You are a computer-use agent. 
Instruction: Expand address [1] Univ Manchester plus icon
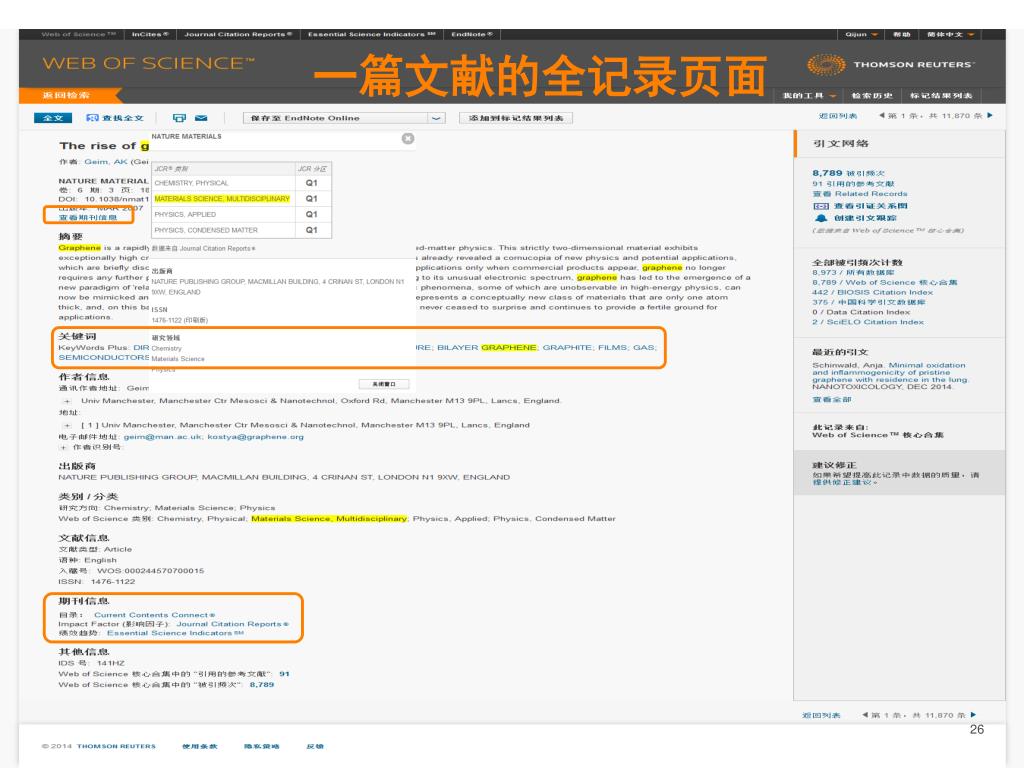click(67, 425)
